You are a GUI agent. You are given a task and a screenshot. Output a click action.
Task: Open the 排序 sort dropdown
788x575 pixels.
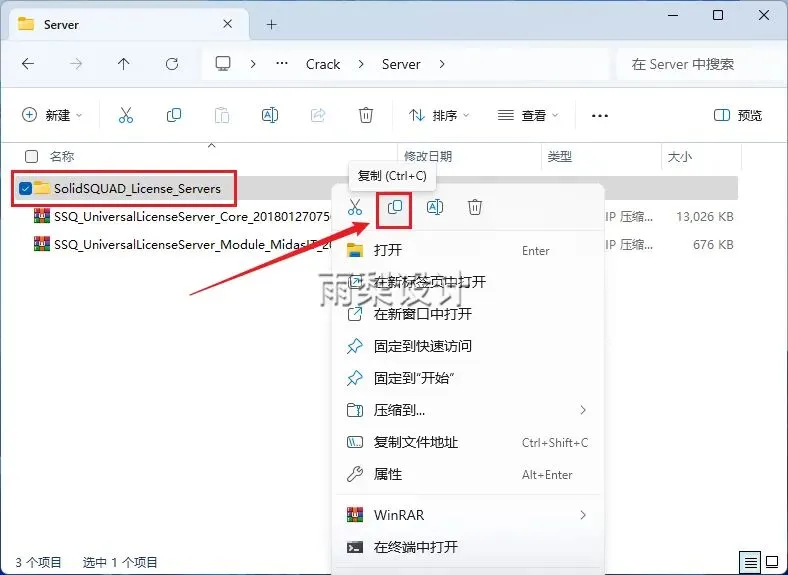pyautogui.click(x=439, y=116)
